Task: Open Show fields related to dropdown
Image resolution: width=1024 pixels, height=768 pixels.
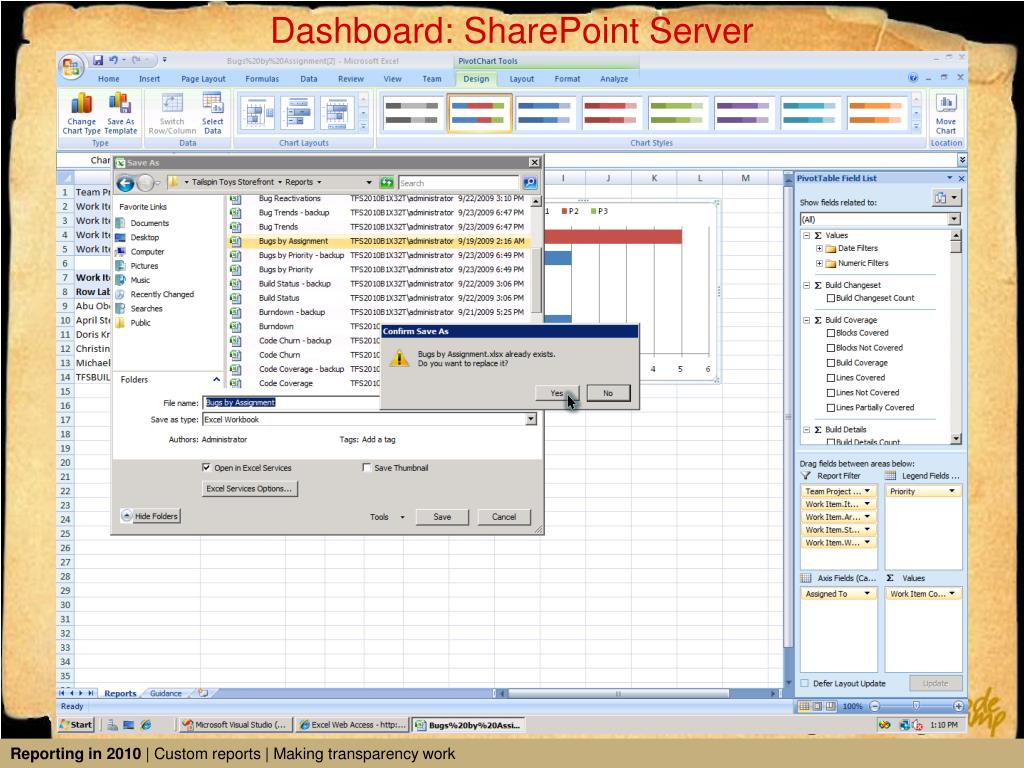Action: pos(954,219)
